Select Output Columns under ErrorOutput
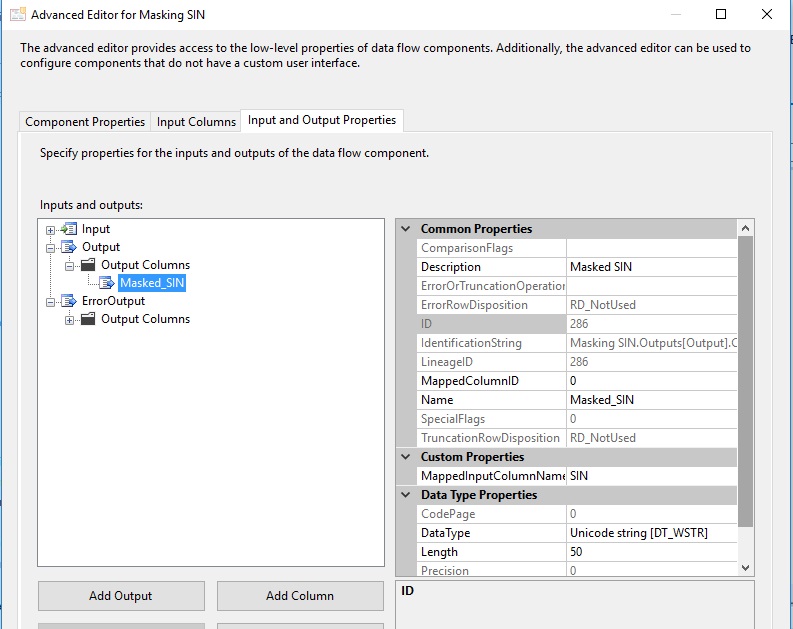The height and width of the screenshot is (629, 793). tap(146, 319)
